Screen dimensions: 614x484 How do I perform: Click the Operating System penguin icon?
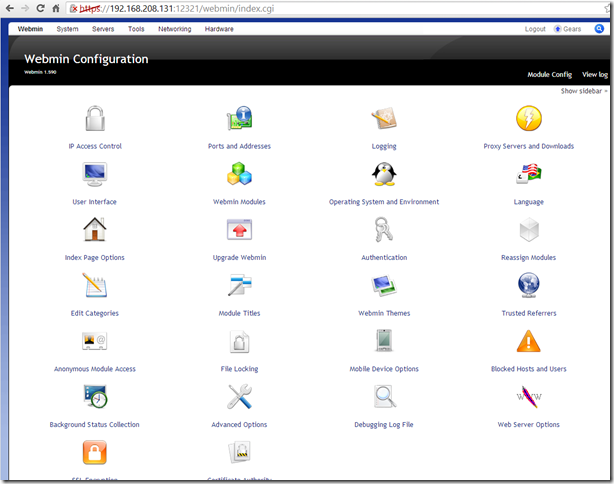click(384, 174)
